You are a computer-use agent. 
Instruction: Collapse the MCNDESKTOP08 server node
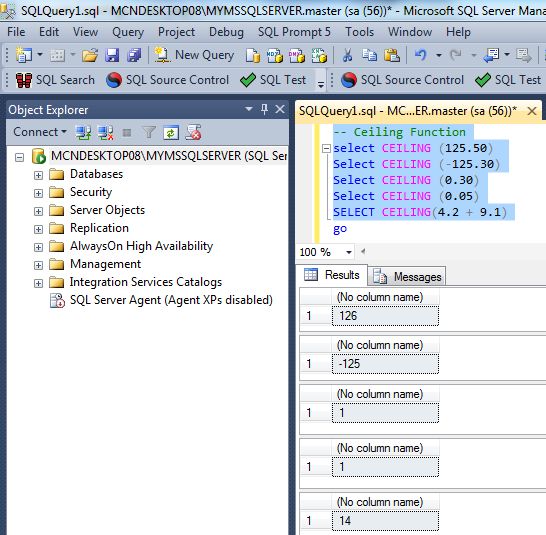click(20, 157)
